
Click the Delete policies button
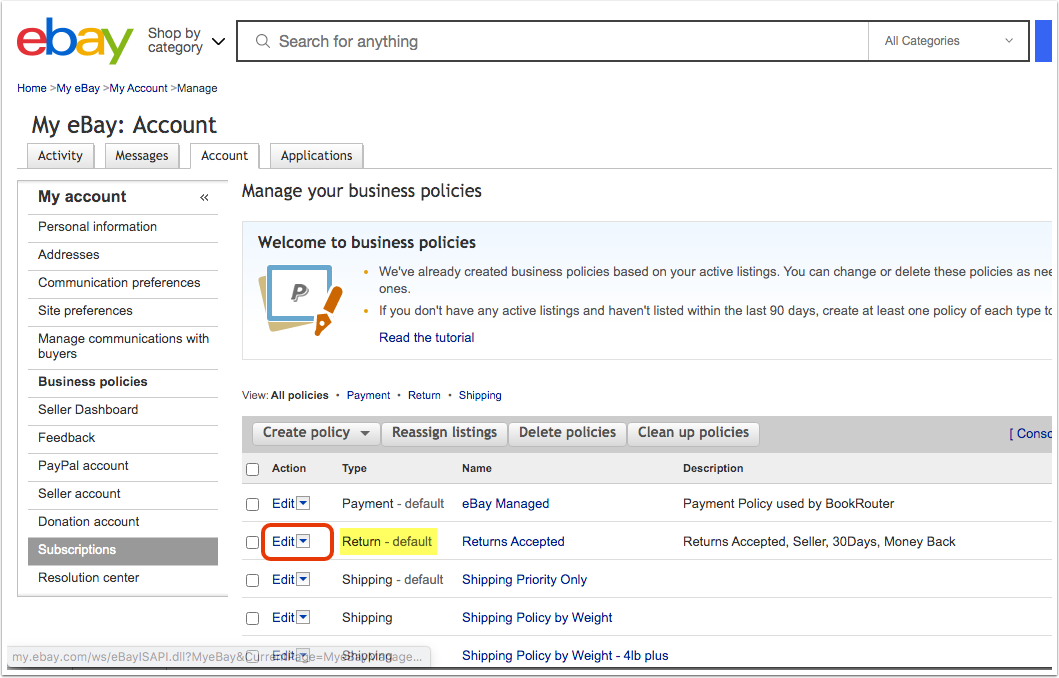point(567,433)
